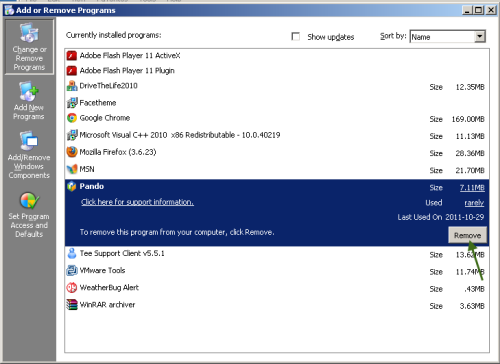Click the MSN butterfly icon

[72, 169]
